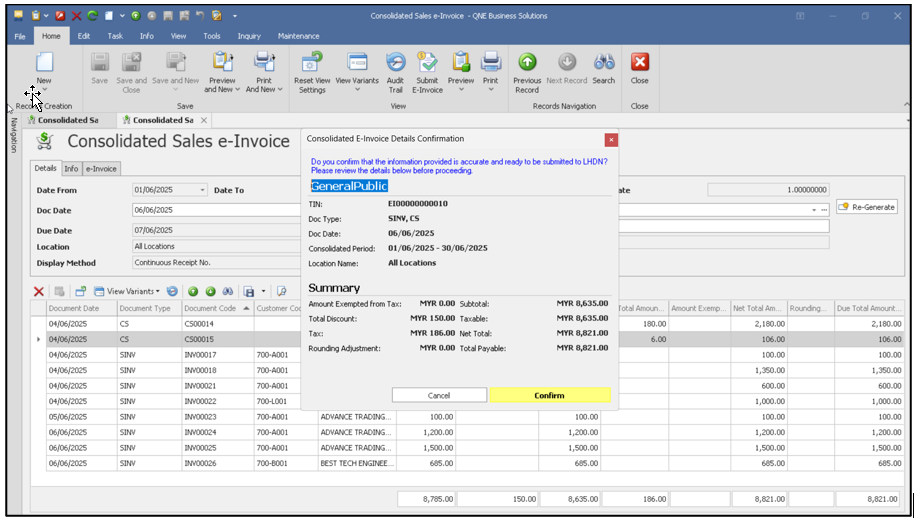Expand the Print ribbon dropdown arrow
This screenshot has height=521, width=922.
coord(490,90)
